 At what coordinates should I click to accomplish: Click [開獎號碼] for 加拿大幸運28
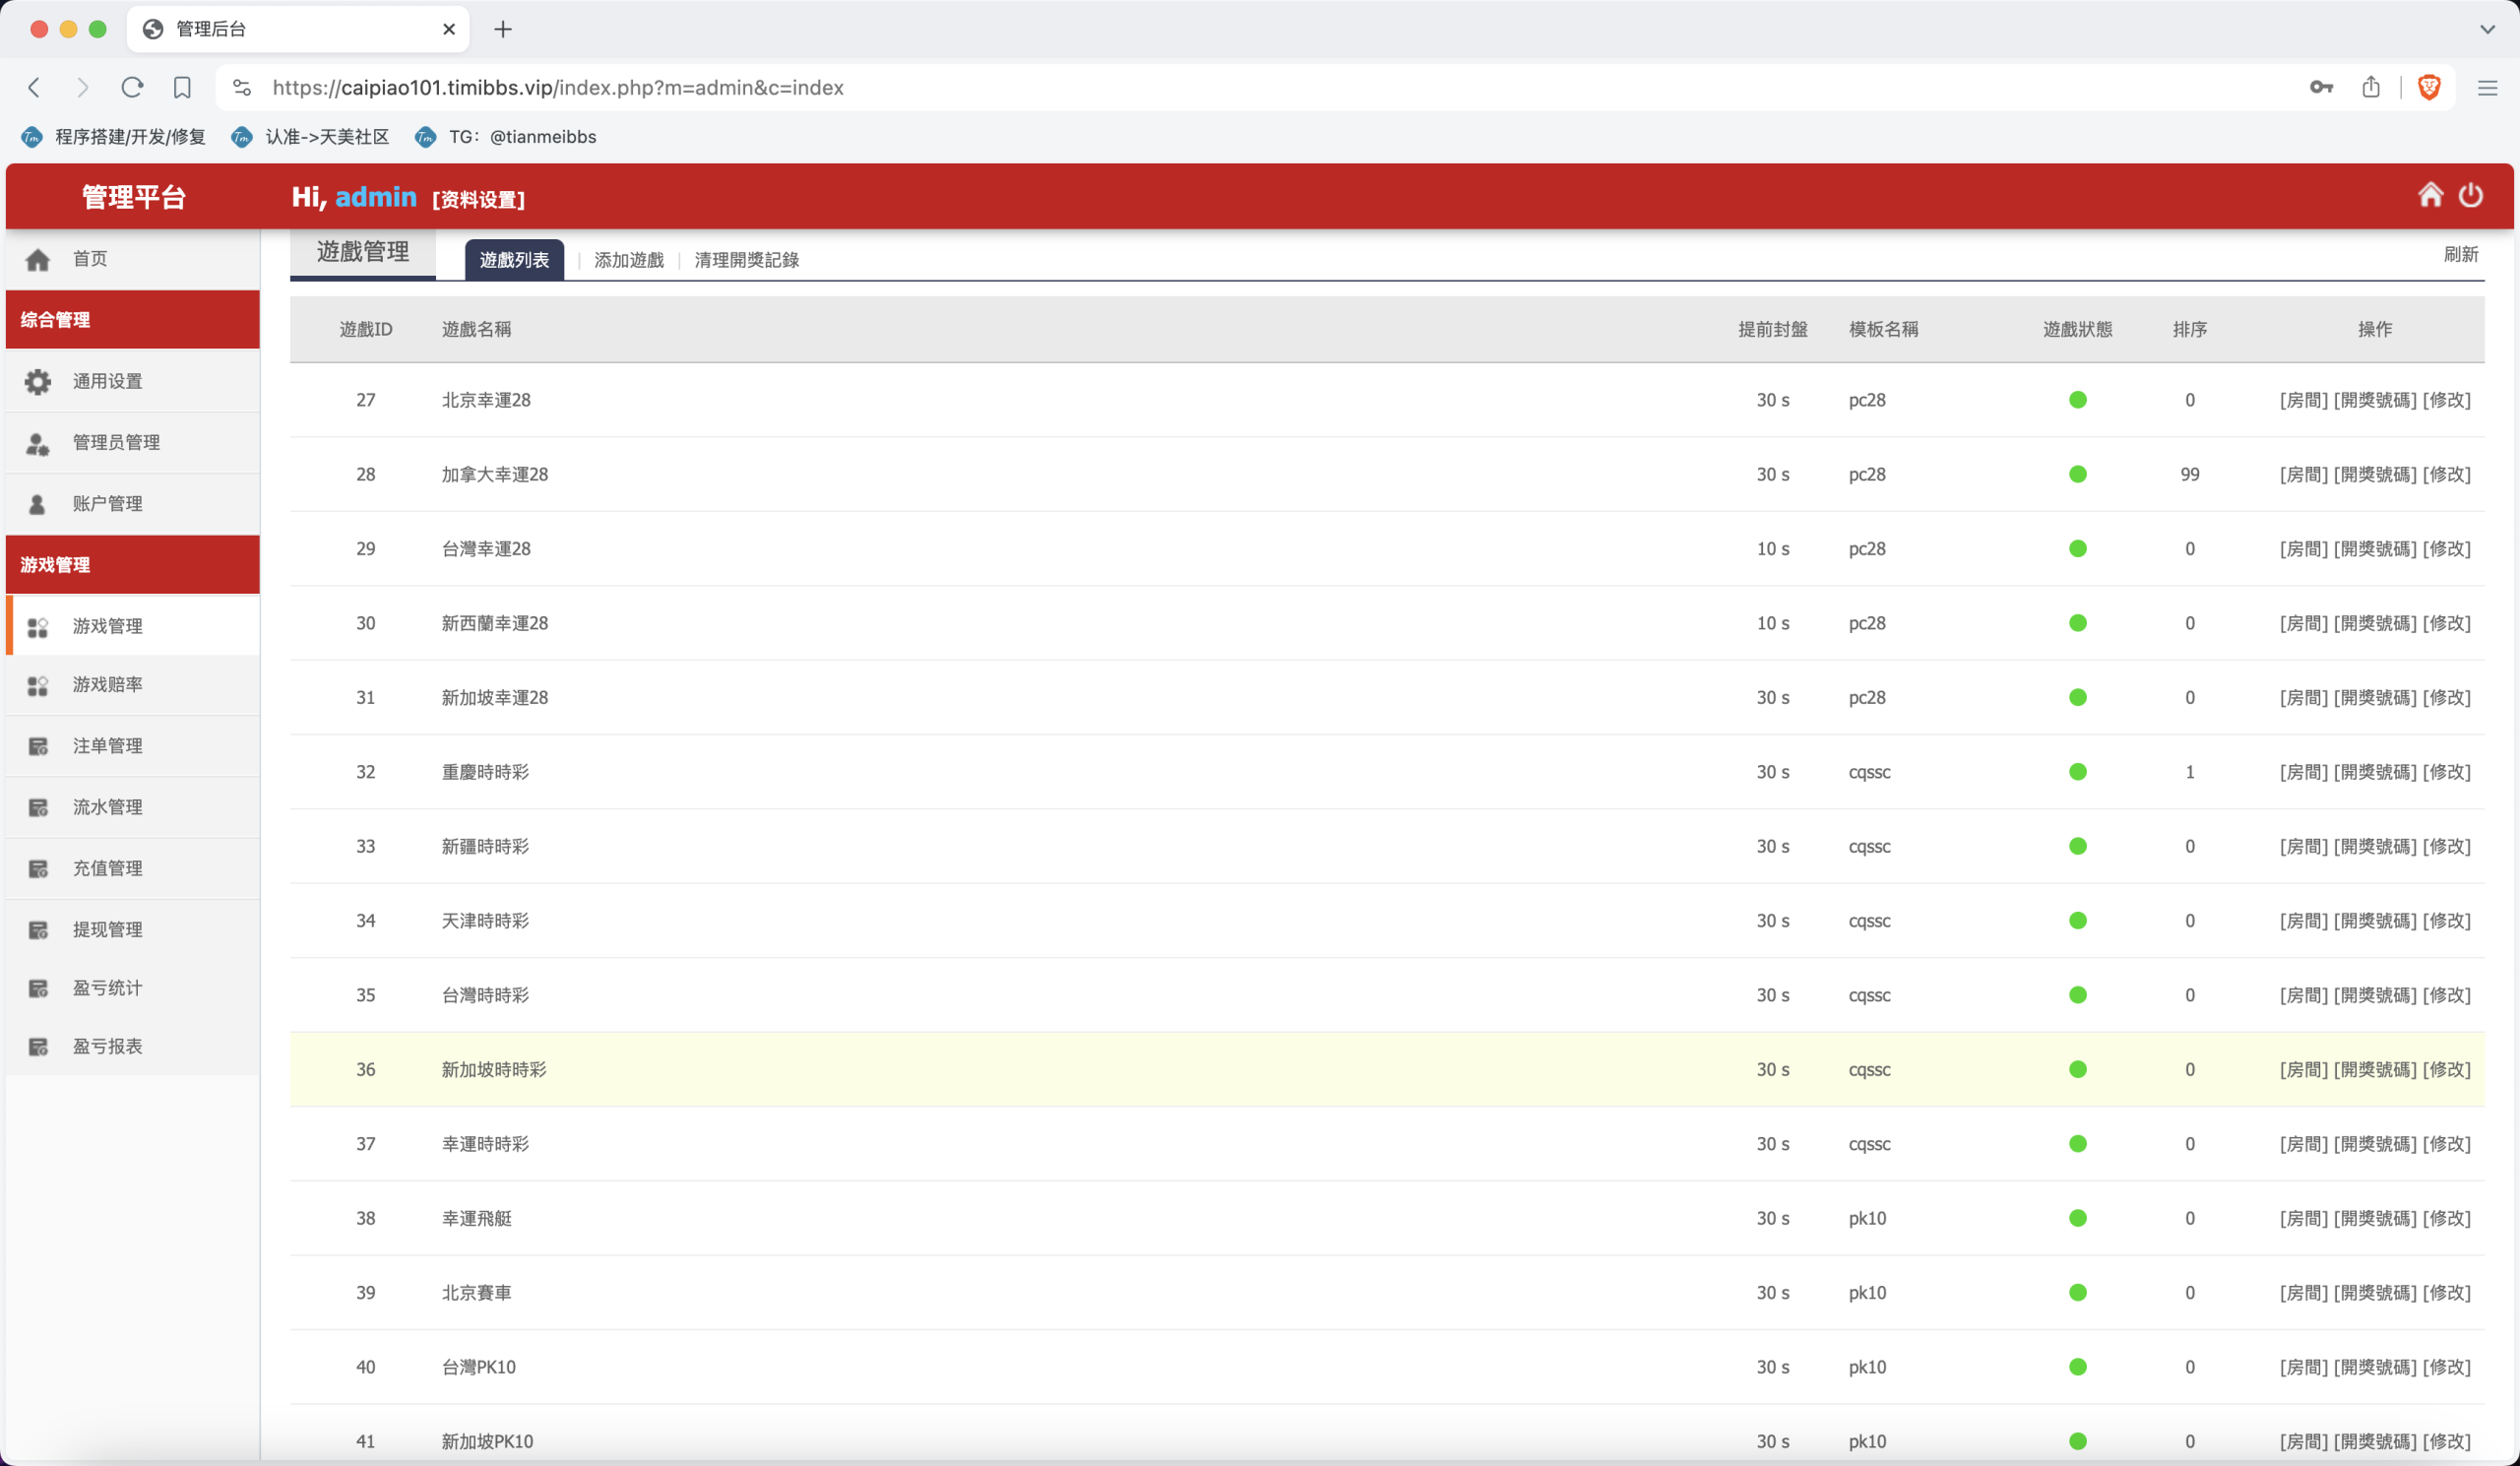click(x=2375, y=474)
